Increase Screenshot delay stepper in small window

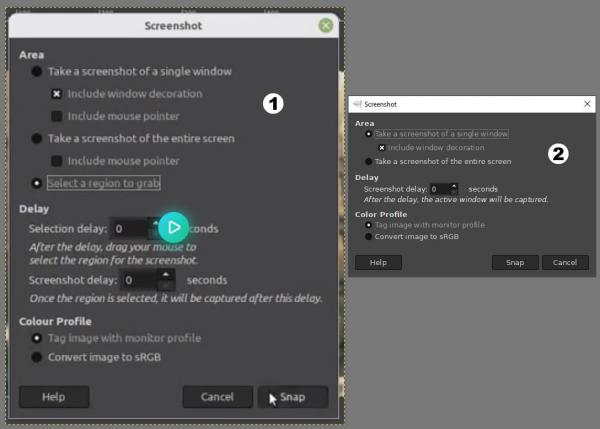click(x=454, y=186)
